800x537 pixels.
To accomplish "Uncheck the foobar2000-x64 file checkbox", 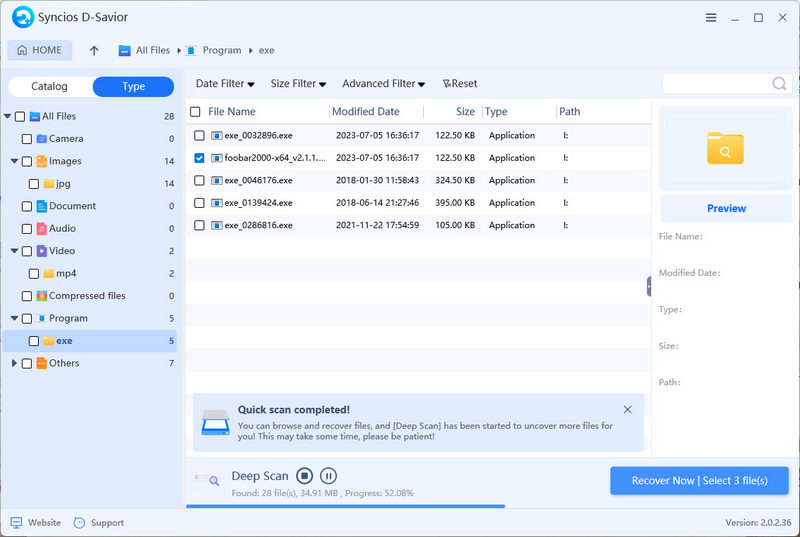I will (199, 158).
